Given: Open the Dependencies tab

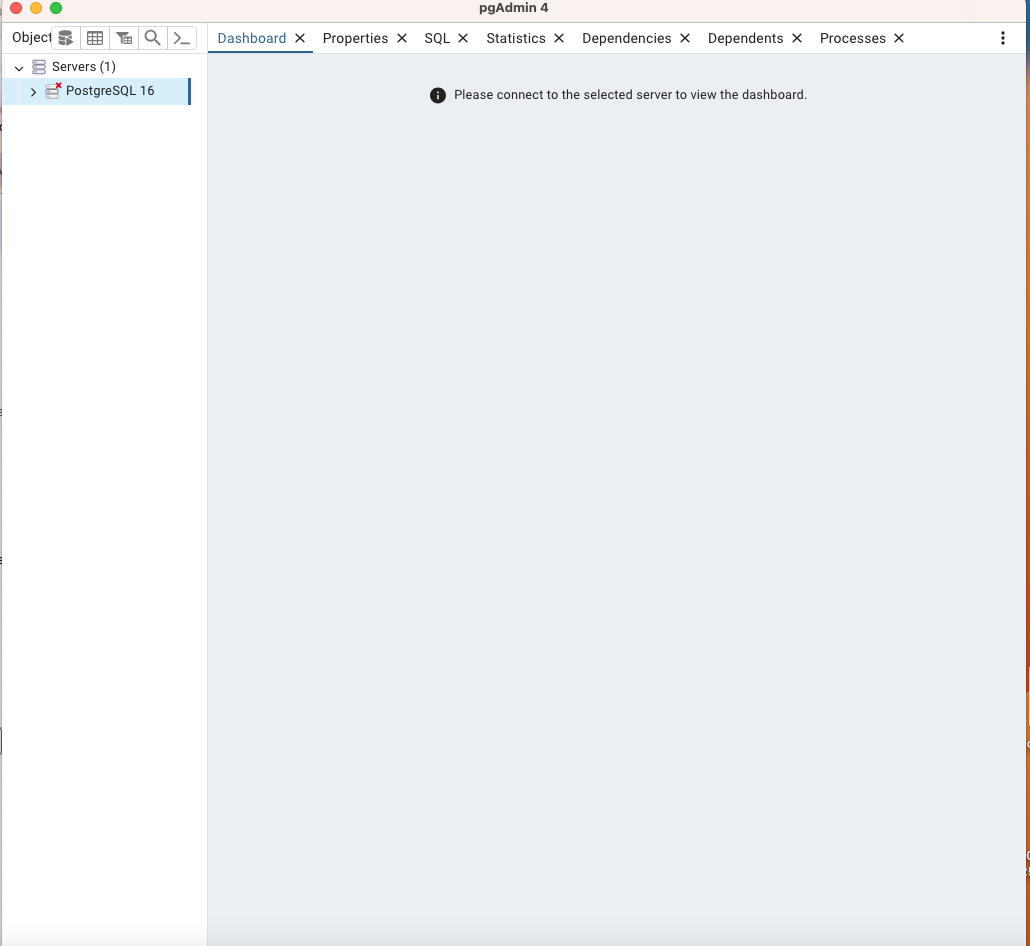Looking at the screenshot, I should (x=625, y=38).
